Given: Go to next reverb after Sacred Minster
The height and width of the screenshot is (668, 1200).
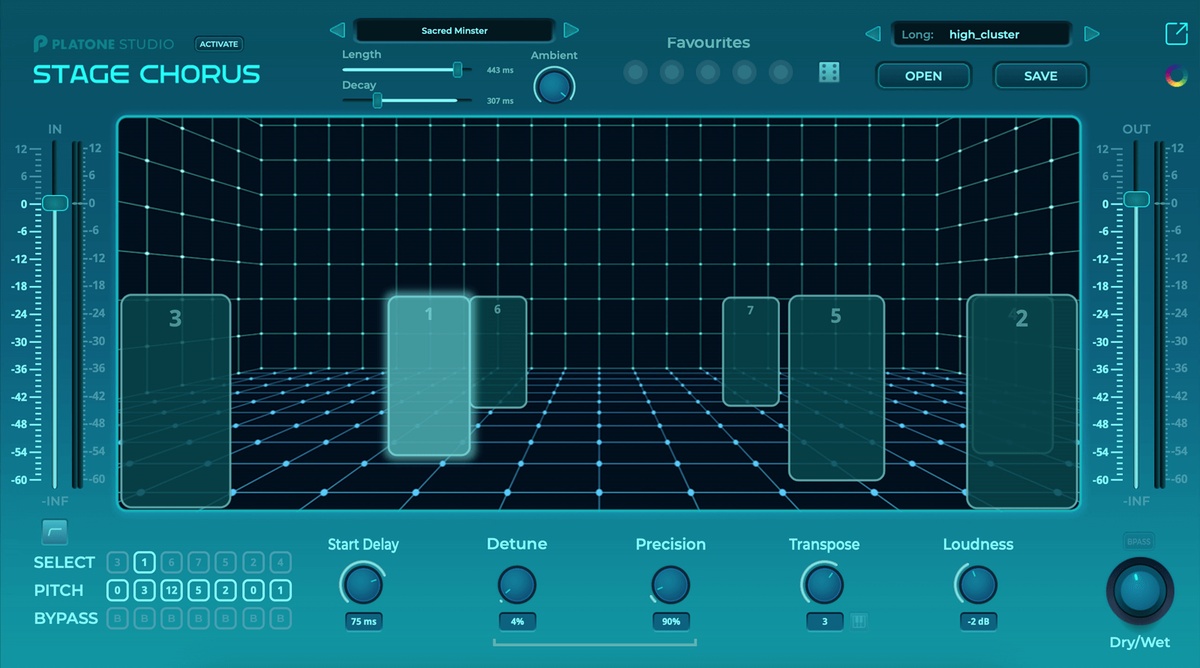Looking at the screenshot, I should click(x=571, y=31).
